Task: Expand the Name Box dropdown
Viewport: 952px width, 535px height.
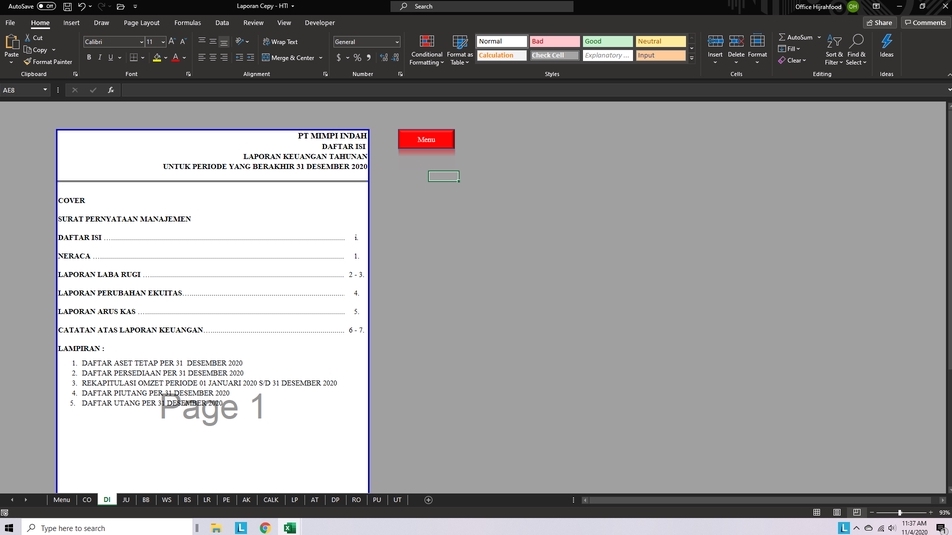Action: (45, 90)
